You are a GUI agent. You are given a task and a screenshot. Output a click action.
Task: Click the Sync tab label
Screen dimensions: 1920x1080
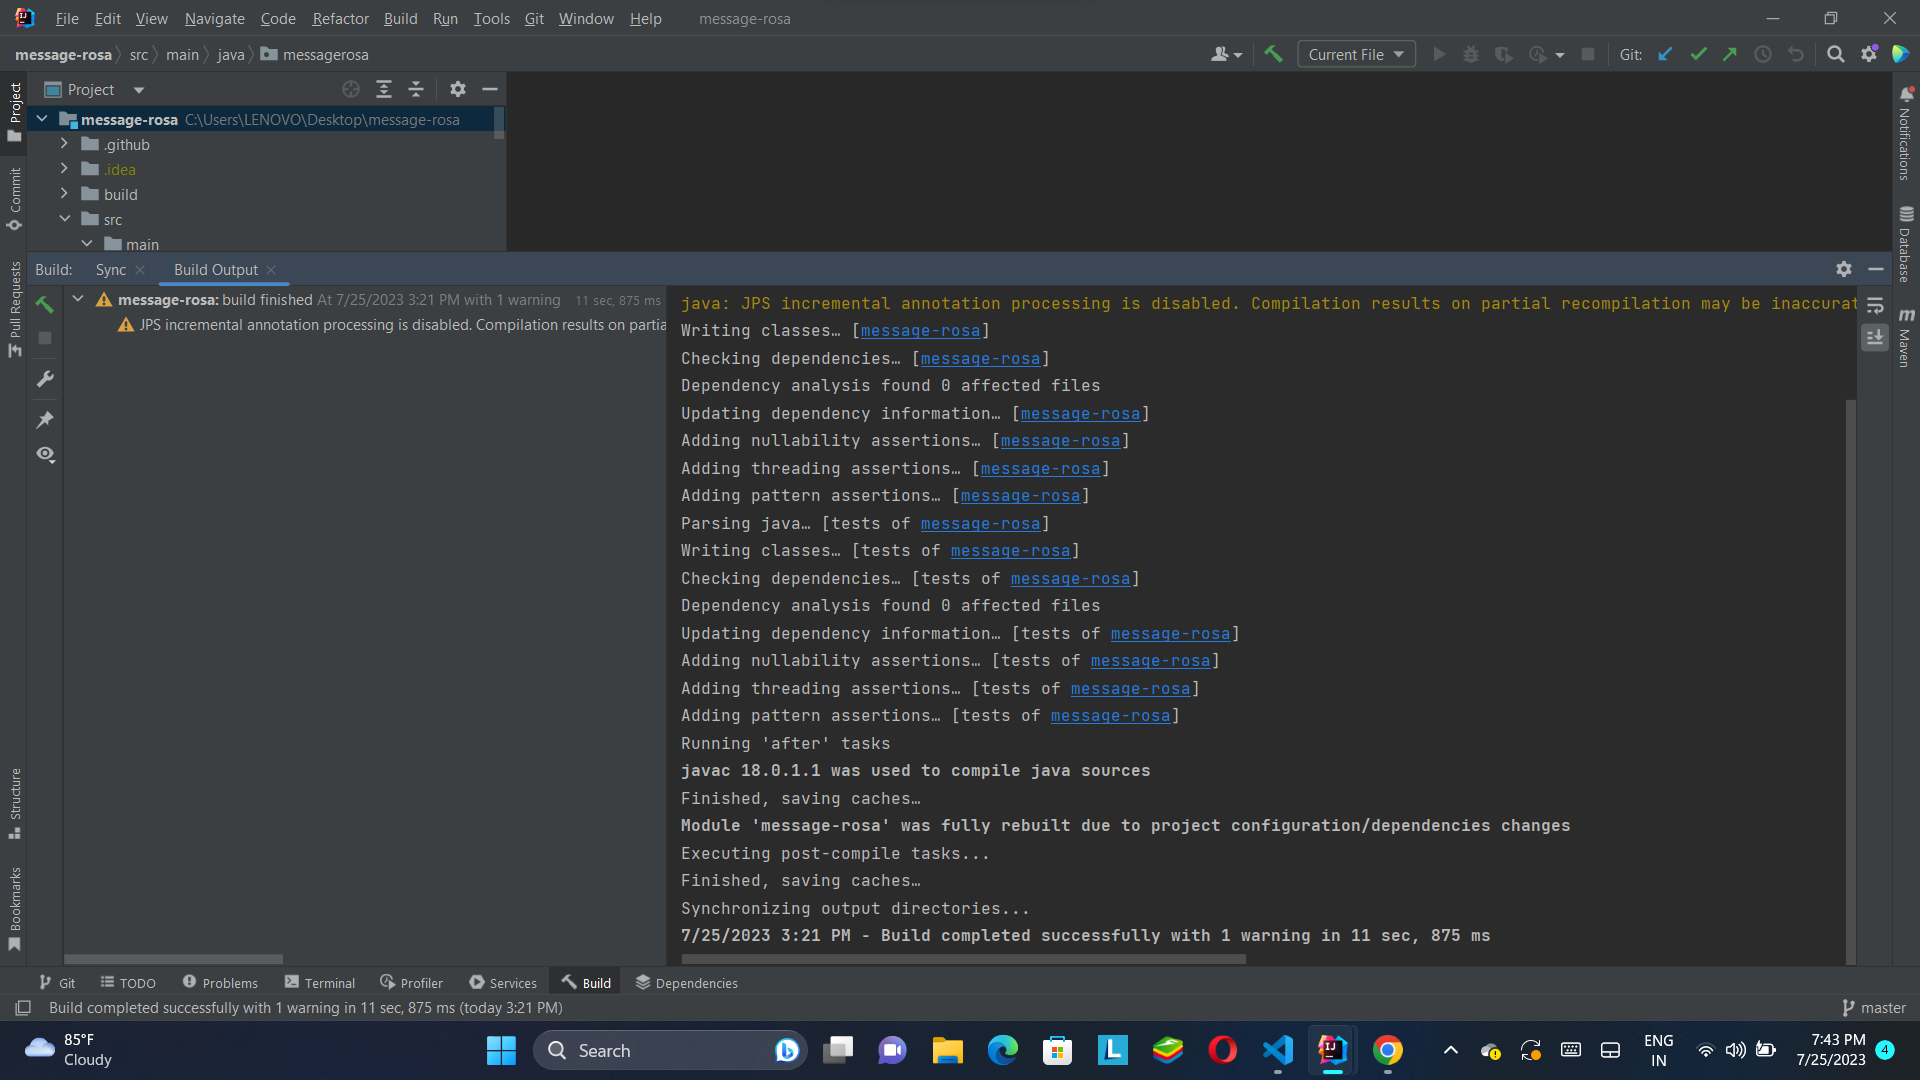click(x=109, y=269)
